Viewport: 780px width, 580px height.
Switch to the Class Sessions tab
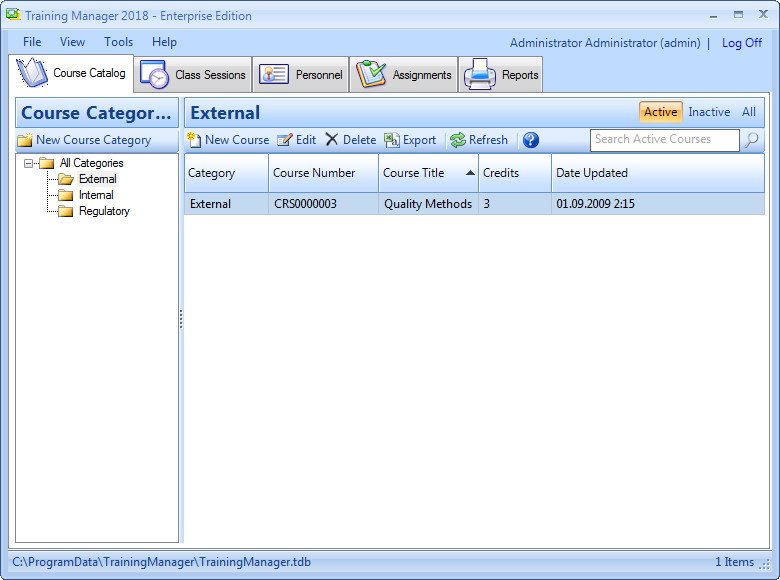(194, 75)
